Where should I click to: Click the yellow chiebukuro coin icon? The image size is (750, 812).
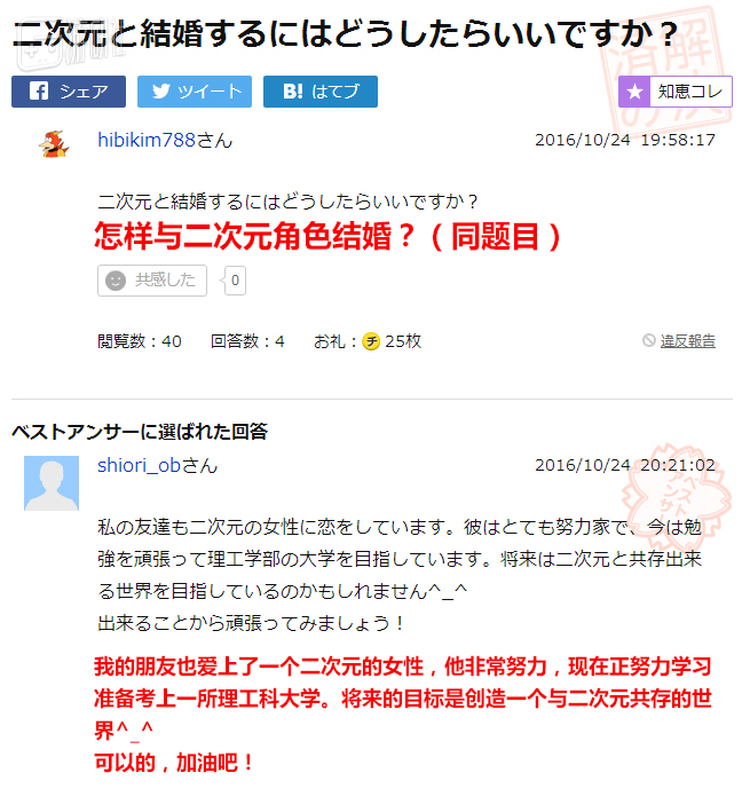(x=371, y=342)
